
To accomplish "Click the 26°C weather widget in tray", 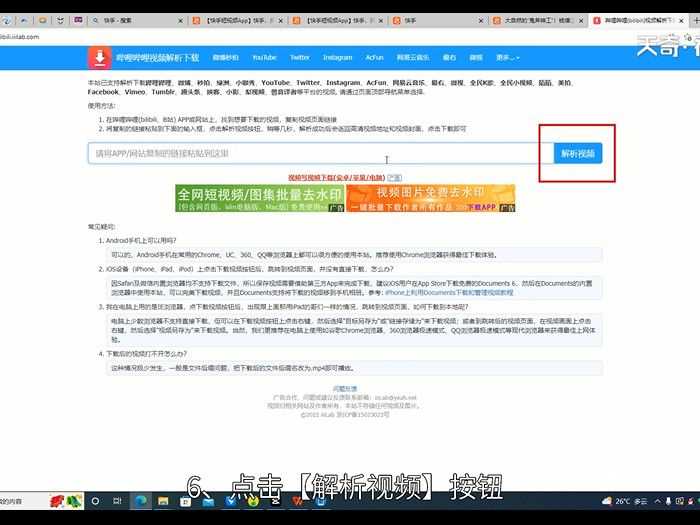I will coord(625,501).
